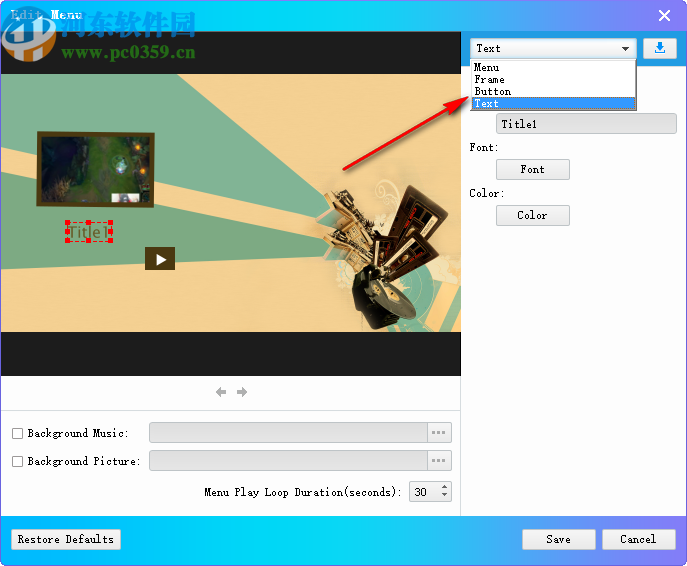The height and width of the screenshot is (566, 687).
Task: Increase loop duration with up arrow
Action: tap(445, 487)
